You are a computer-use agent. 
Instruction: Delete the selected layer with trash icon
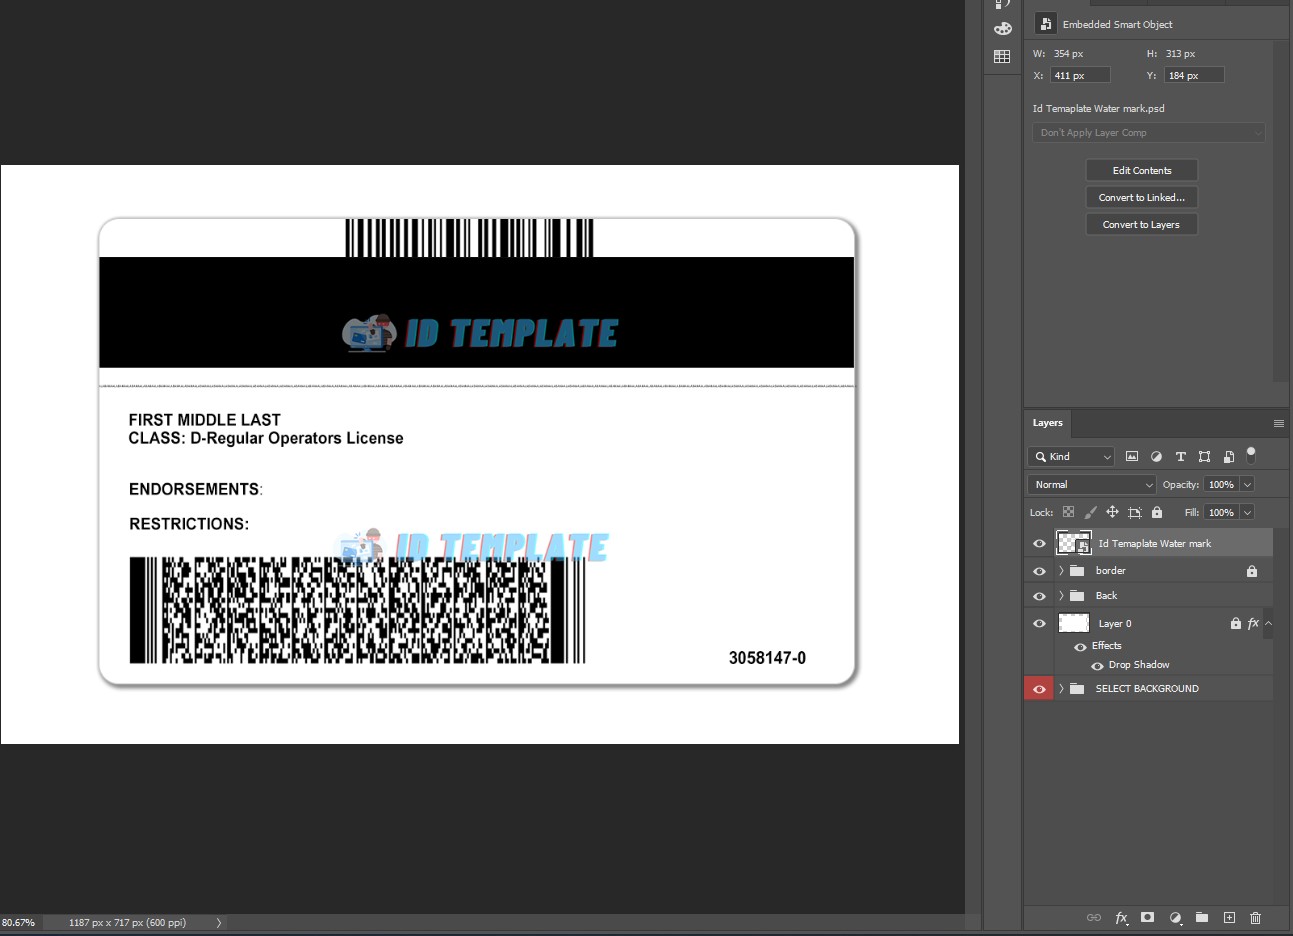tap(1256, 918)
